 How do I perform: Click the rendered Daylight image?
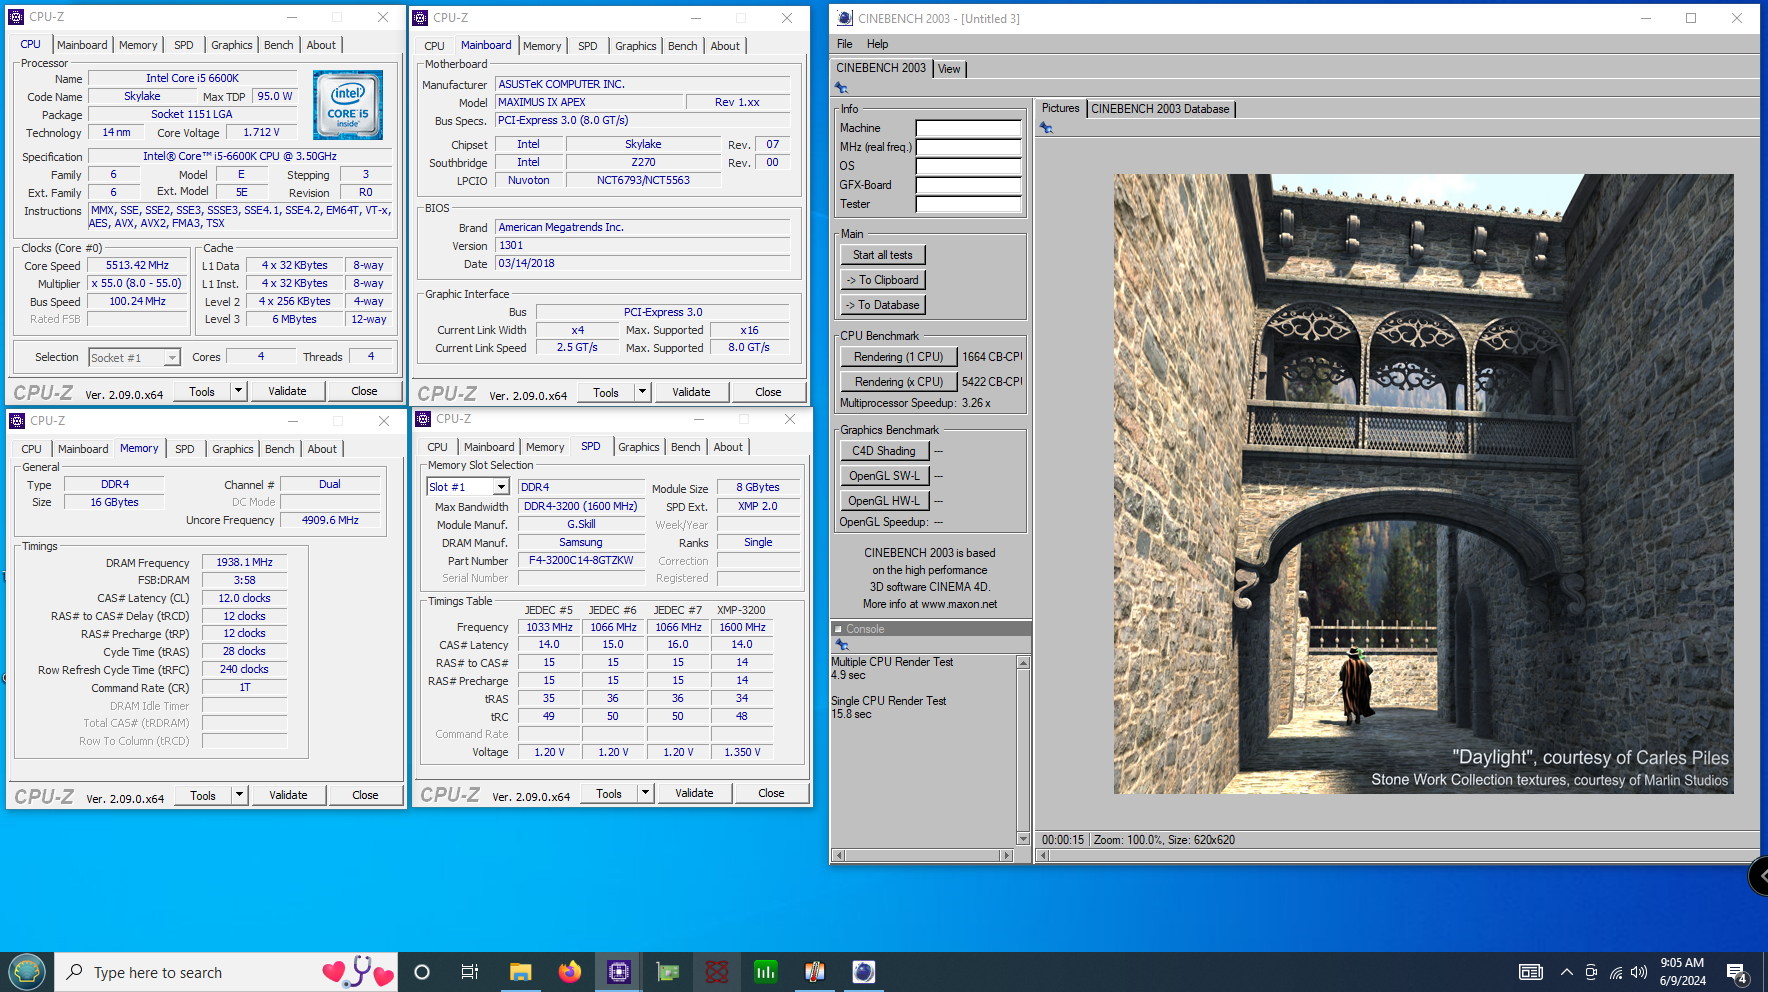pyautogui.click(x=1424, y=484)
